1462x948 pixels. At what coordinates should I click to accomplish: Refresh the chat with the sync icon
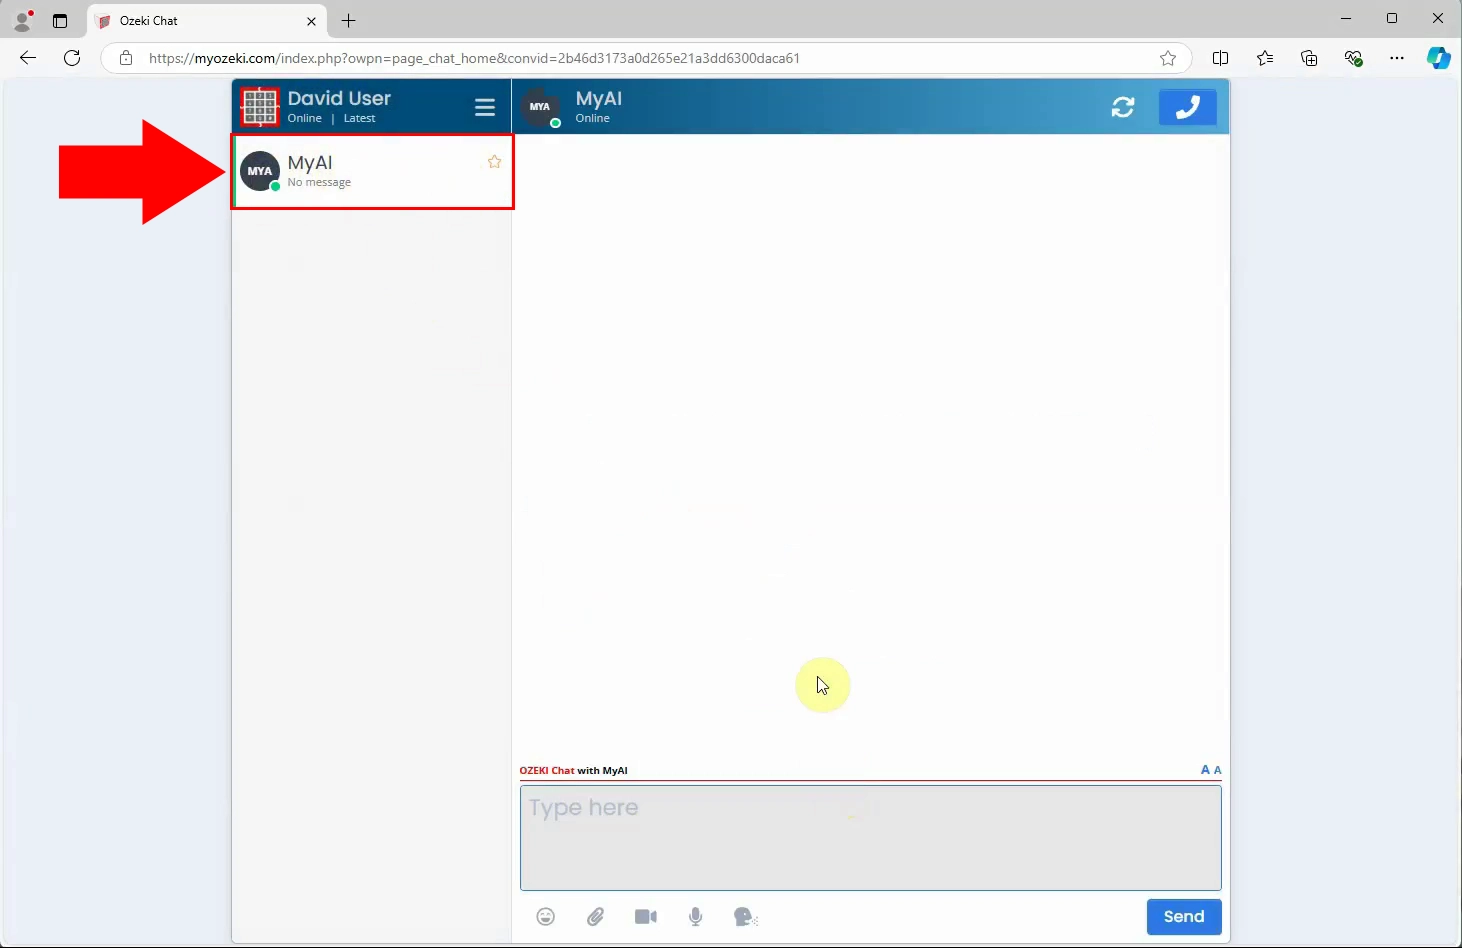1123,107
